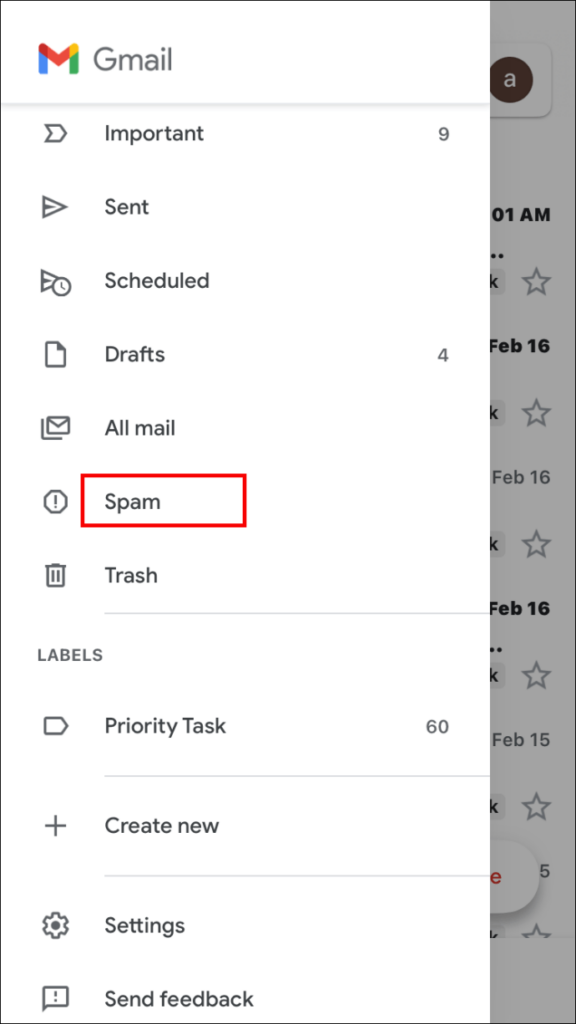Click the Create new label option

click(x=162, y=825)
